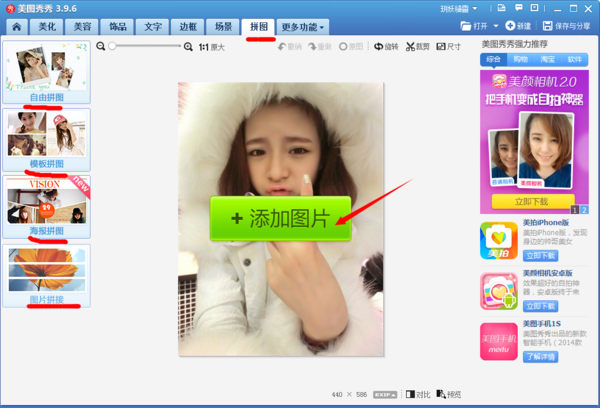Select the 拼图 tab
This screenshot has height=408, width=600.
point(259,27)
